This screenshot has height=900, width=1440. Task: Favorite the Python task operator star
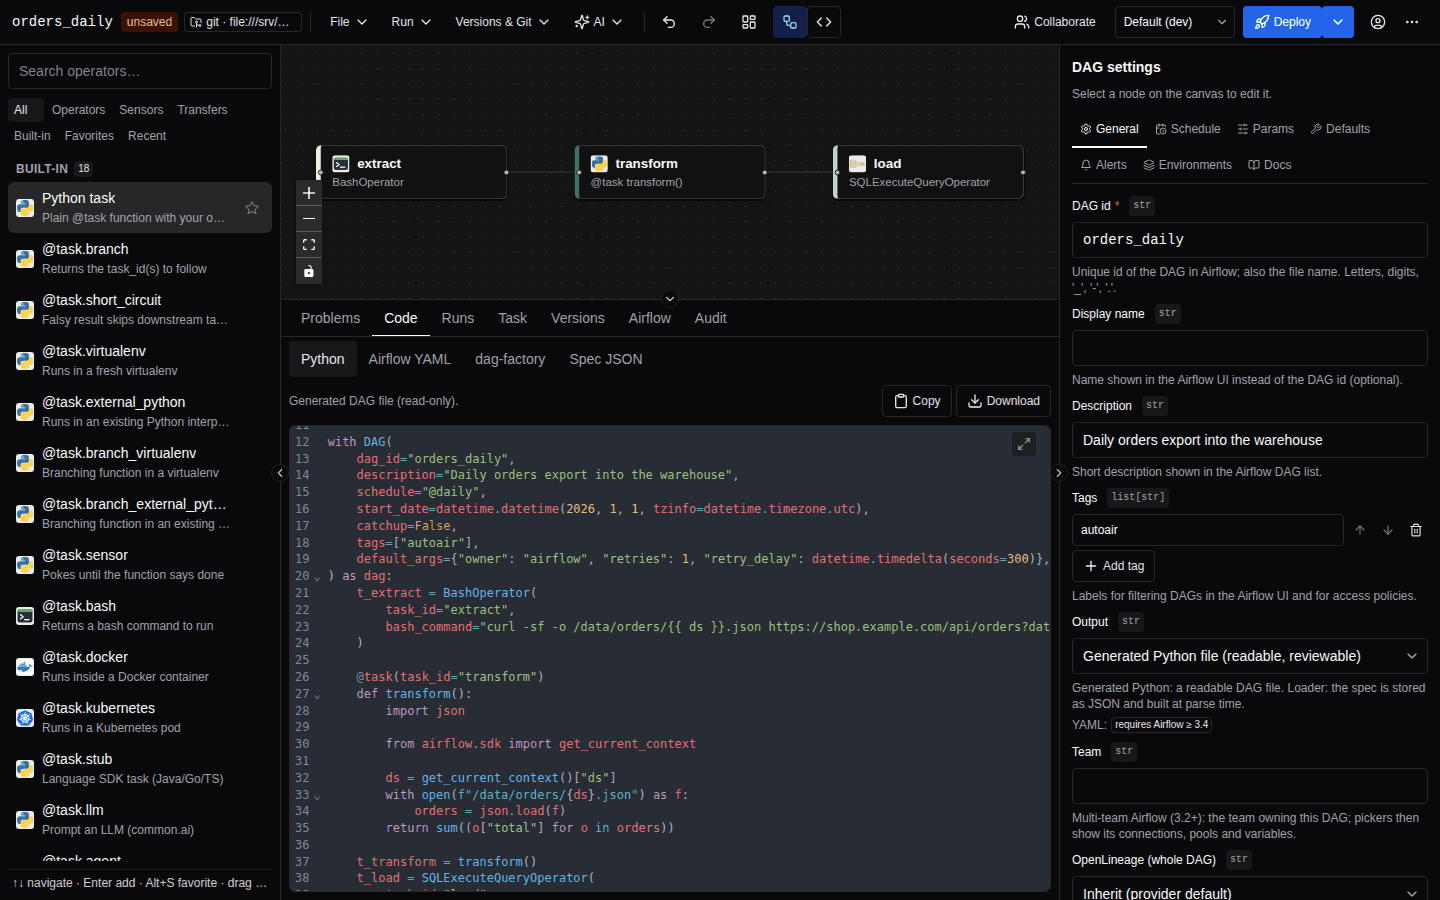point(252,208)
